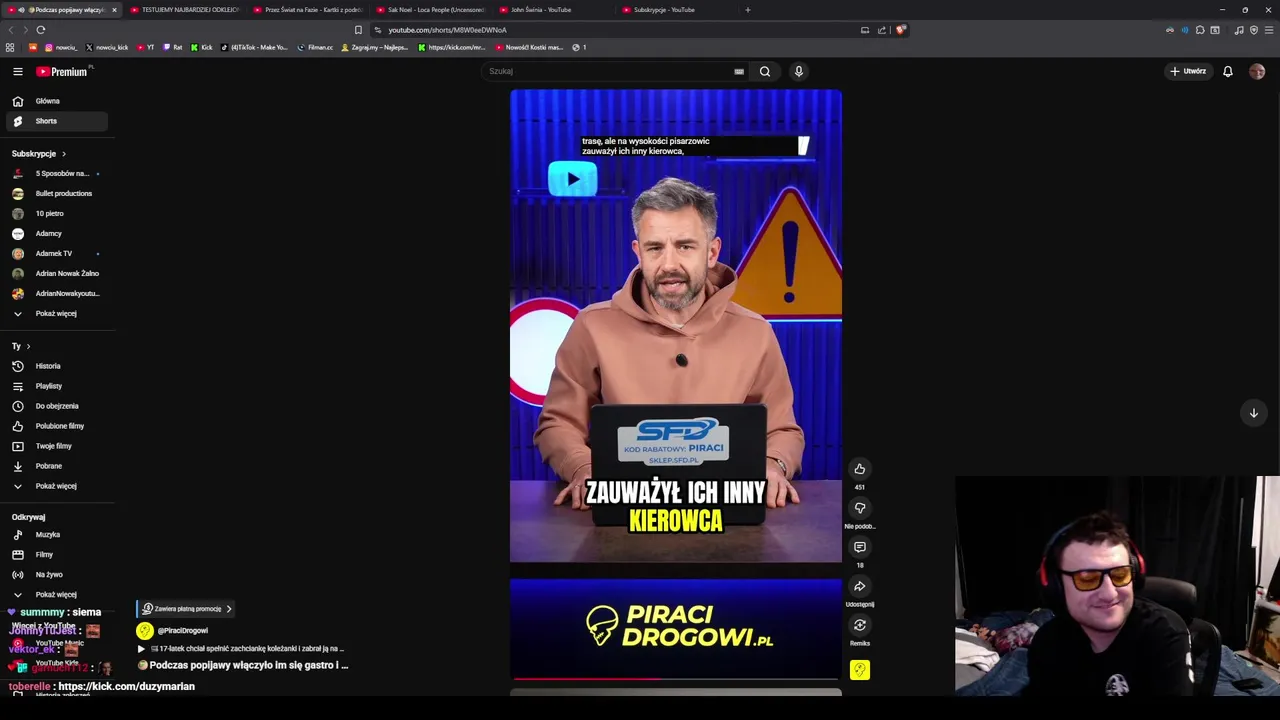
Task: Seek in the Short's red progress bar
Action: click(x=676, y=678)
